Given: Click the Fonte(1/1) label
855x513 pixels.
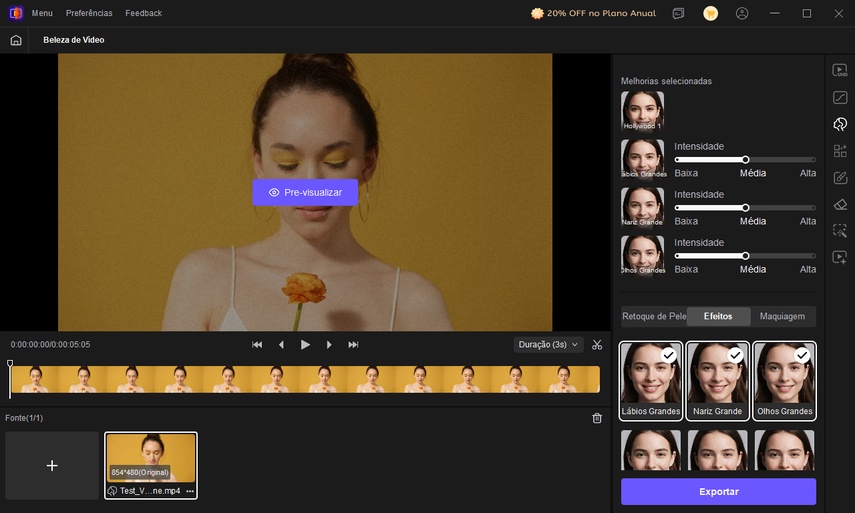Looking at the screenshot, I should coord(24,418).
